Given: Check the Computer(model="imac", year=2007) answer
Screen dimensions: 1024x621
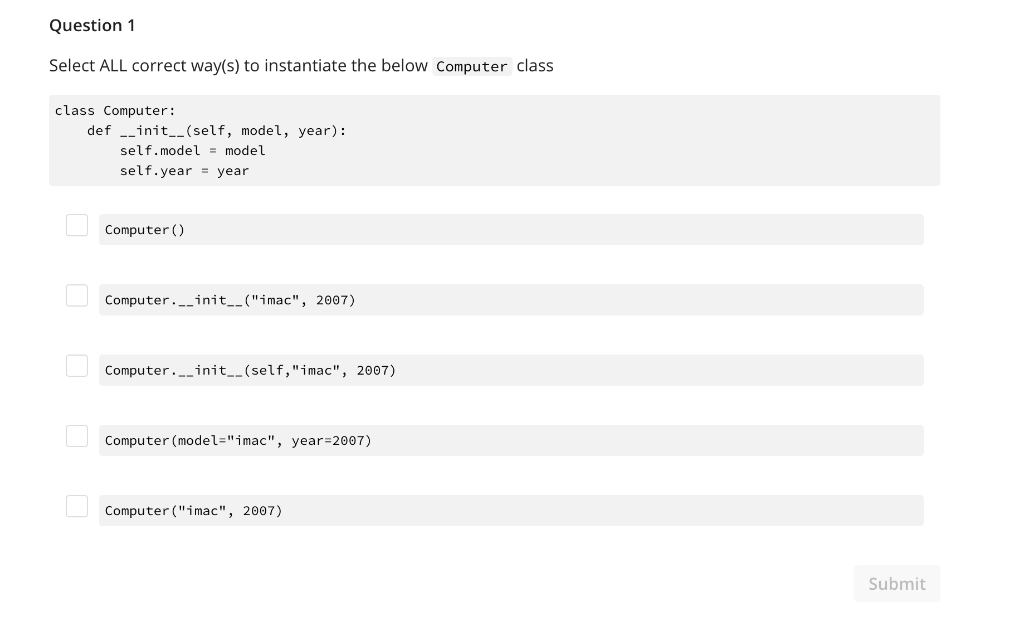Looking at the screenshot, I should point(77,435).
